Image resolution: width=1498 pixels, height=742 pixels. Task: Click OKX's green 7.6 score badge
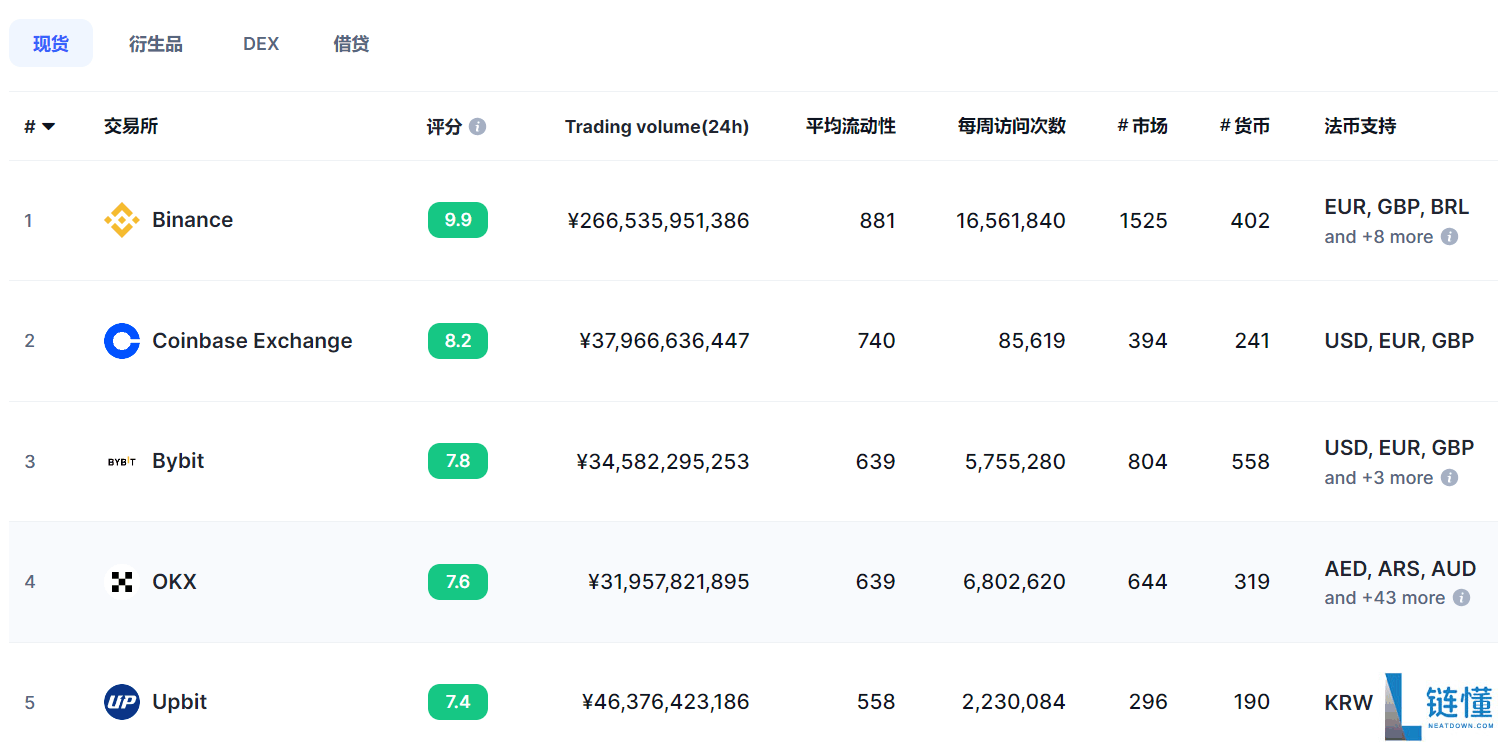[458, 582]
